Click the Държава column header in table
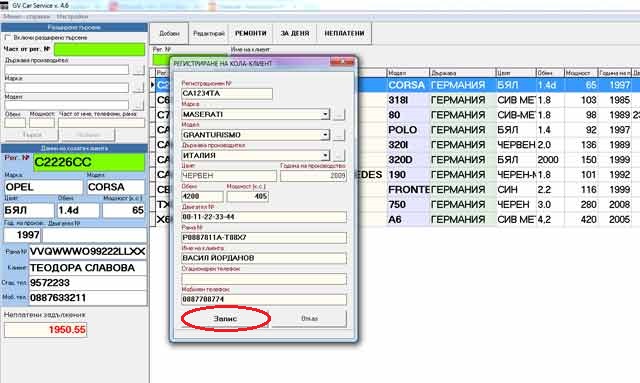 point(462,73)
